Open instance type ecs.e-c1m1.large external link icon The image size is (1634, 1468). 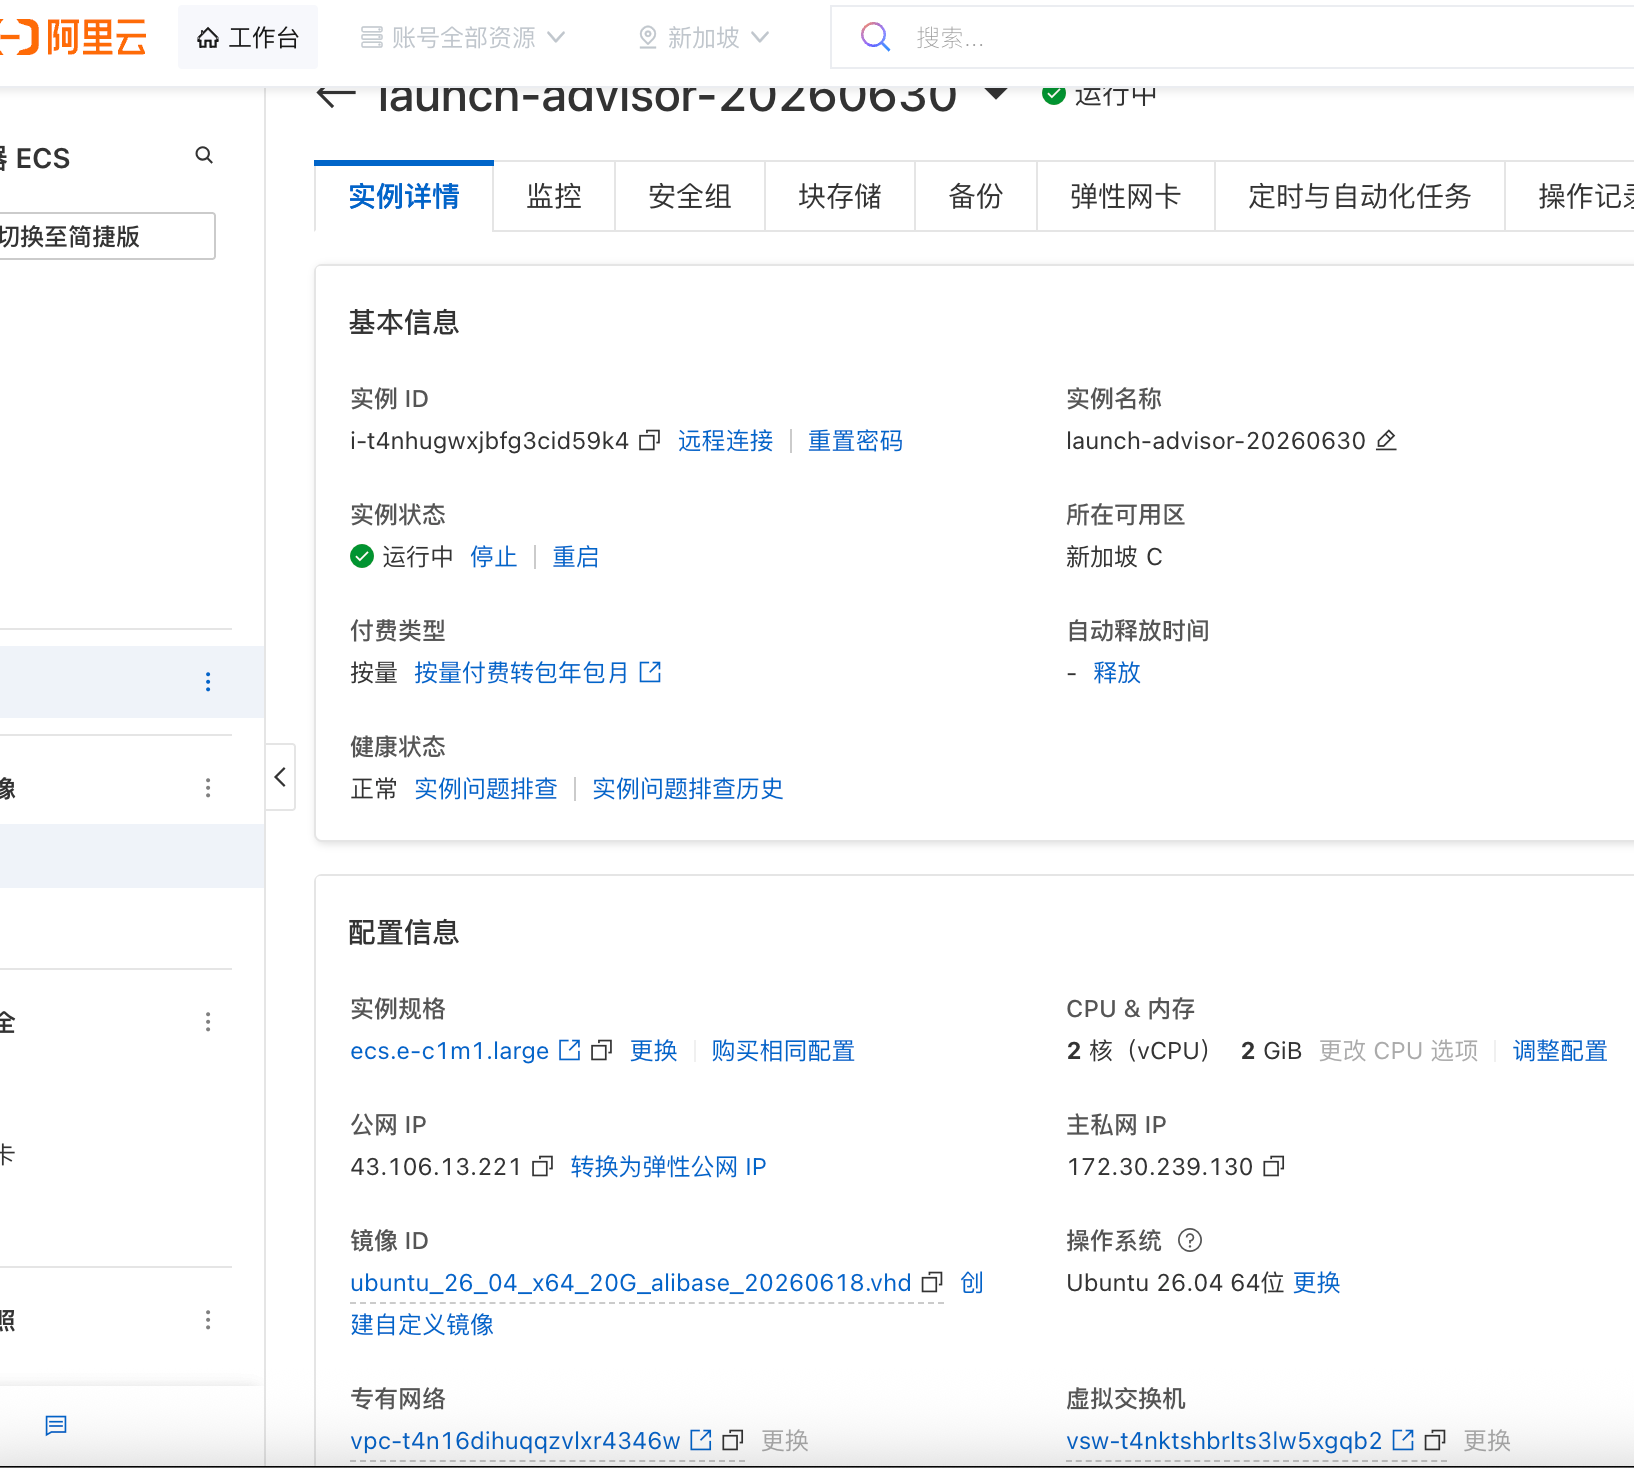point(570,1050)
